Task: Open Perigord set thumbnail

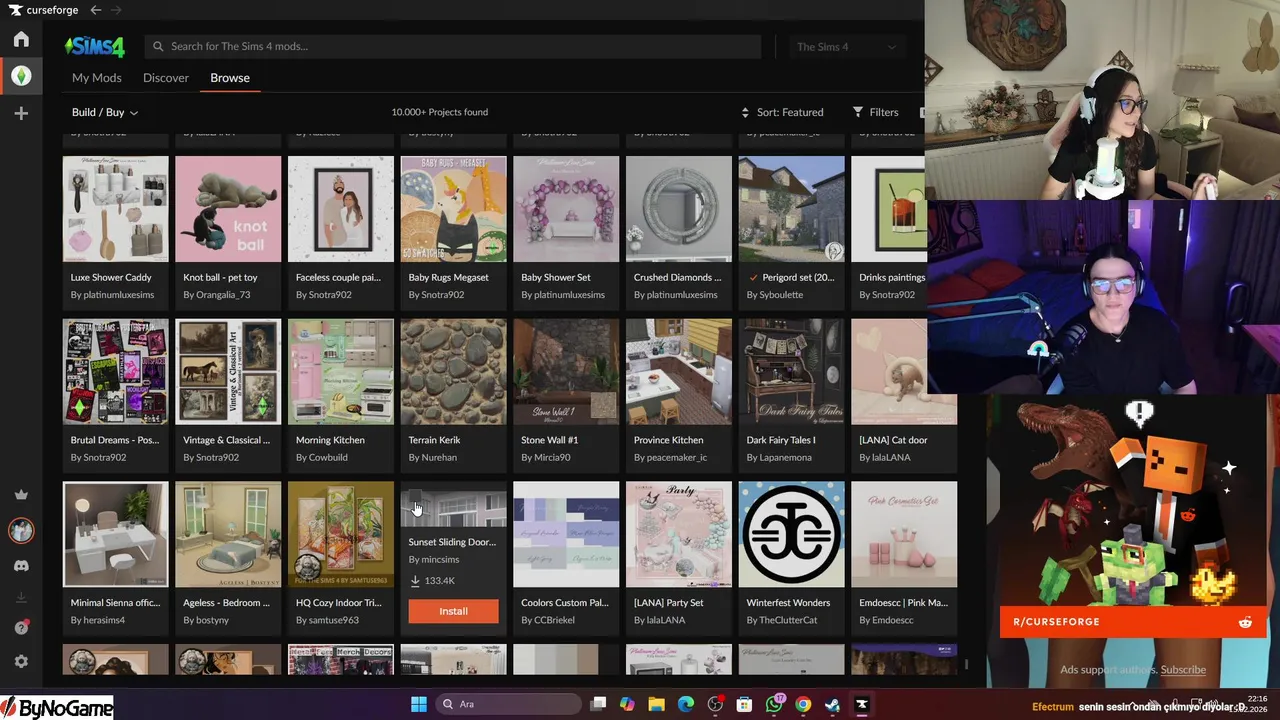Action: [x=791, y=209]
